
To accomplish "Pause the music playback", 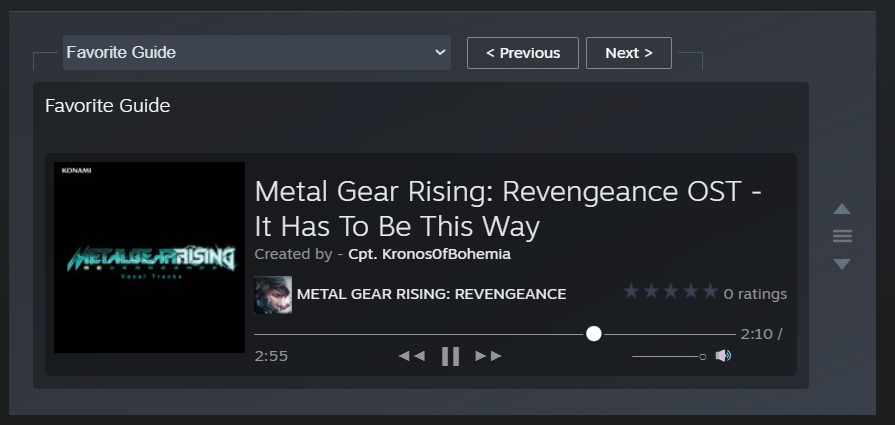I will 450,356.
